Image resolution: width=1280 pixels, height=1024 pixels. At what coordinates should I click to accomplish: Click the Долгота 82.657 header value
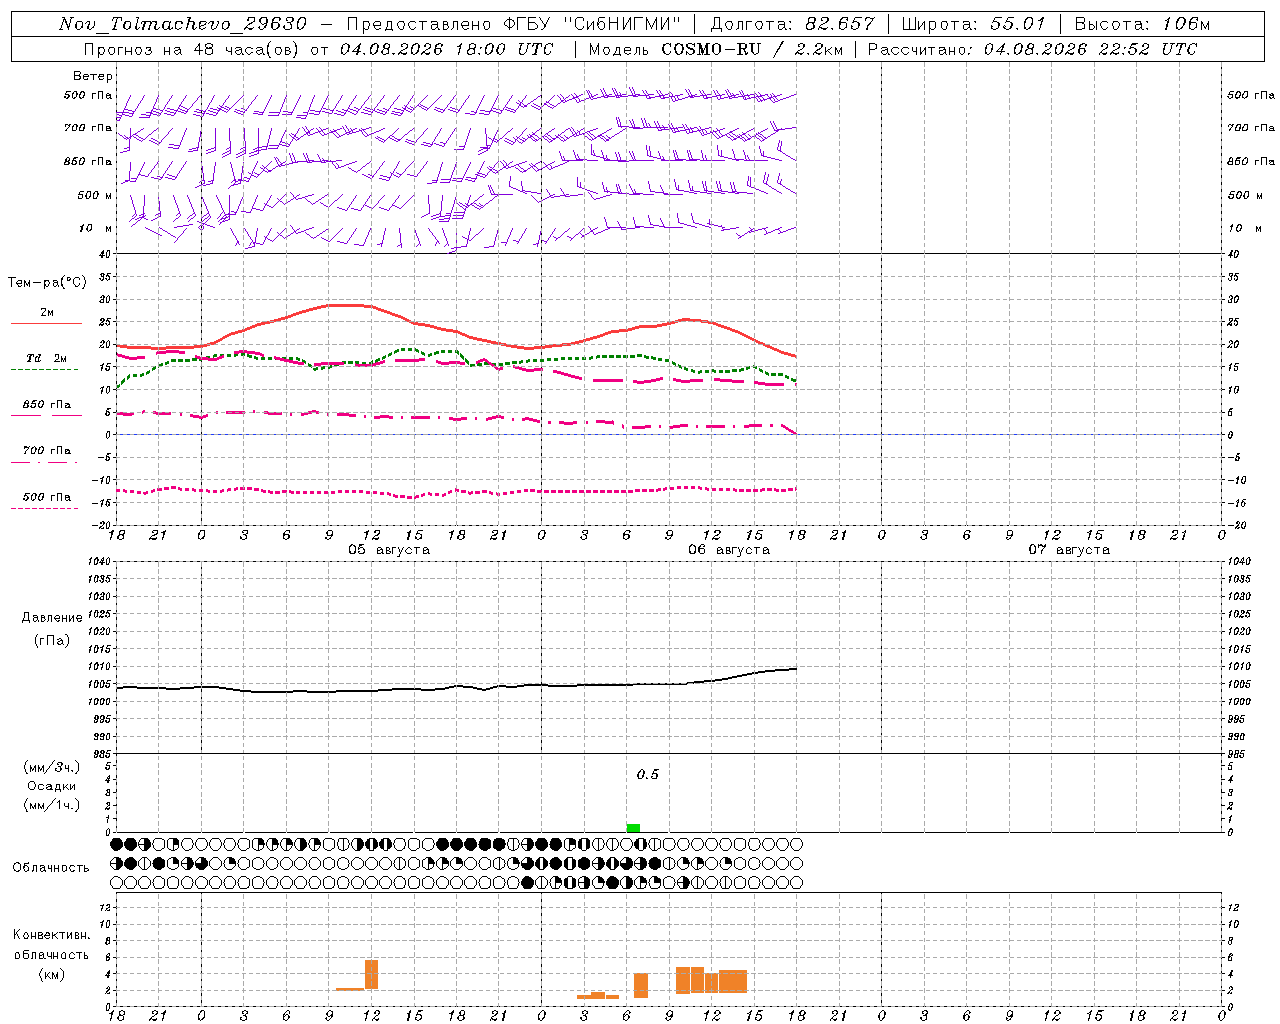[x=792, y=24]
